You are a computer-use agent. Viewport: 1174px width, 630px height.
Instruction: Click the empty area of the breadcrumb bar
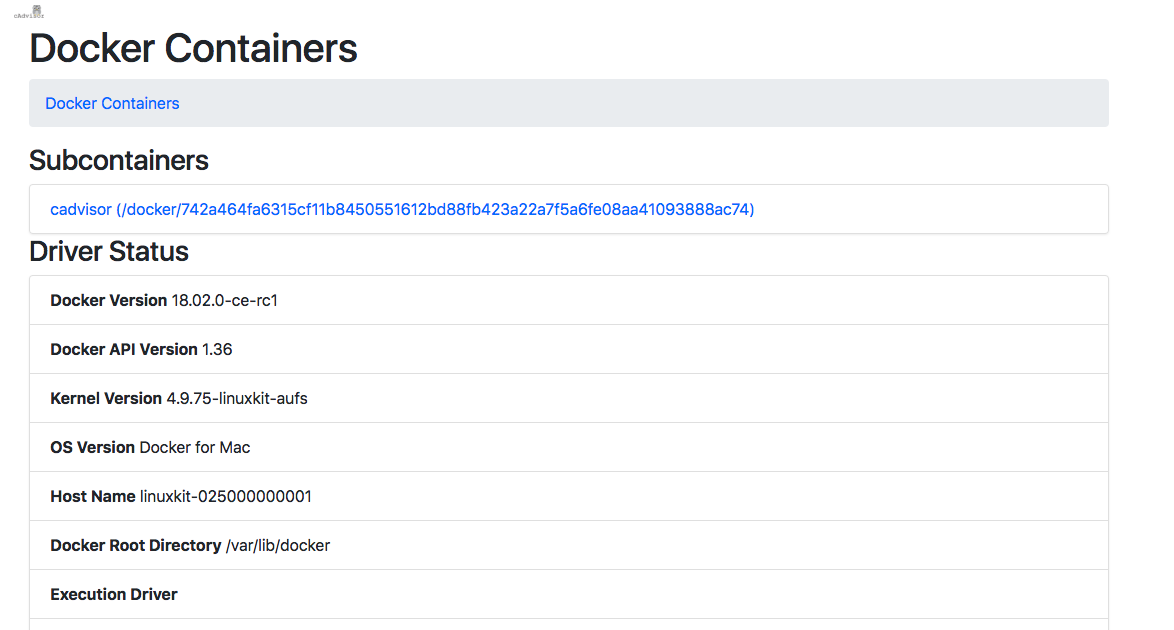640,103
